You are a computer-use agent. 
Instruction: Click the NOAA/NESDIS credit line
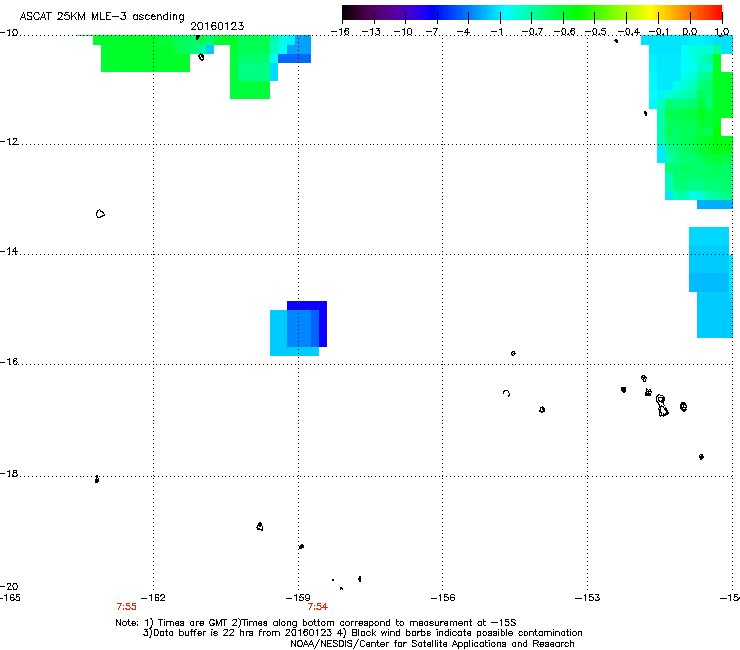click(x=432, y=644)
